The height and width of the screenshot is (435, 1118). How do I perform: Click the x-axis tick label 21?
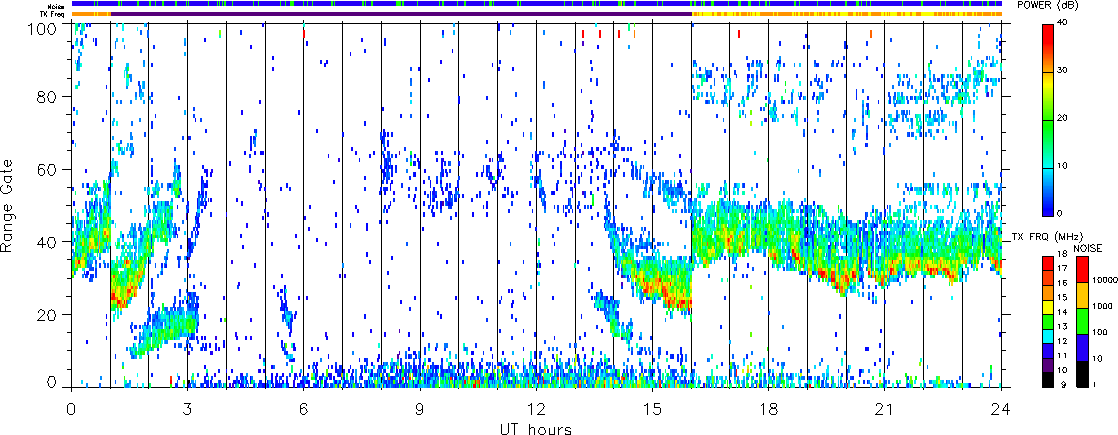pyautogui.click(x=885, y=409)
